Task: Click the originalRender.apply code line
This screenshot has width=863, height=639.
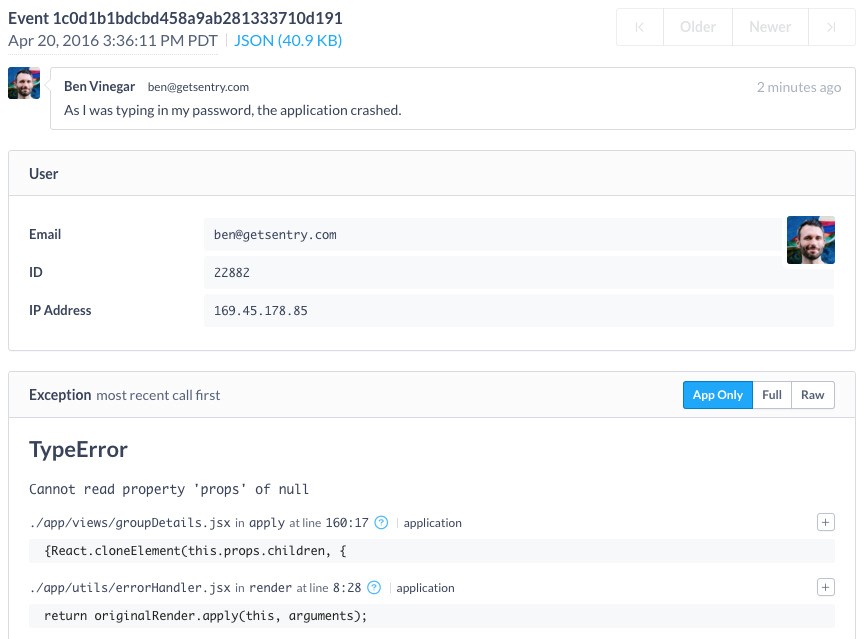Action: pyautogui.click(x=205, y=616)
